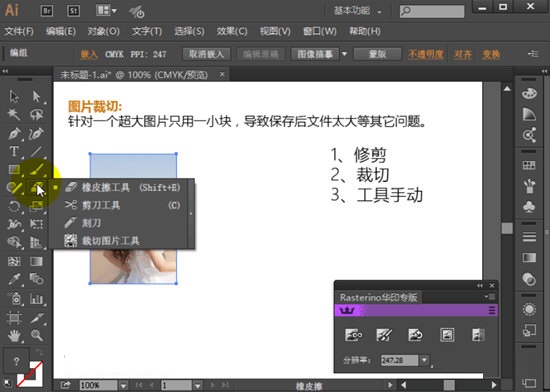Click the 图像描摹 button

pos(315,54)
